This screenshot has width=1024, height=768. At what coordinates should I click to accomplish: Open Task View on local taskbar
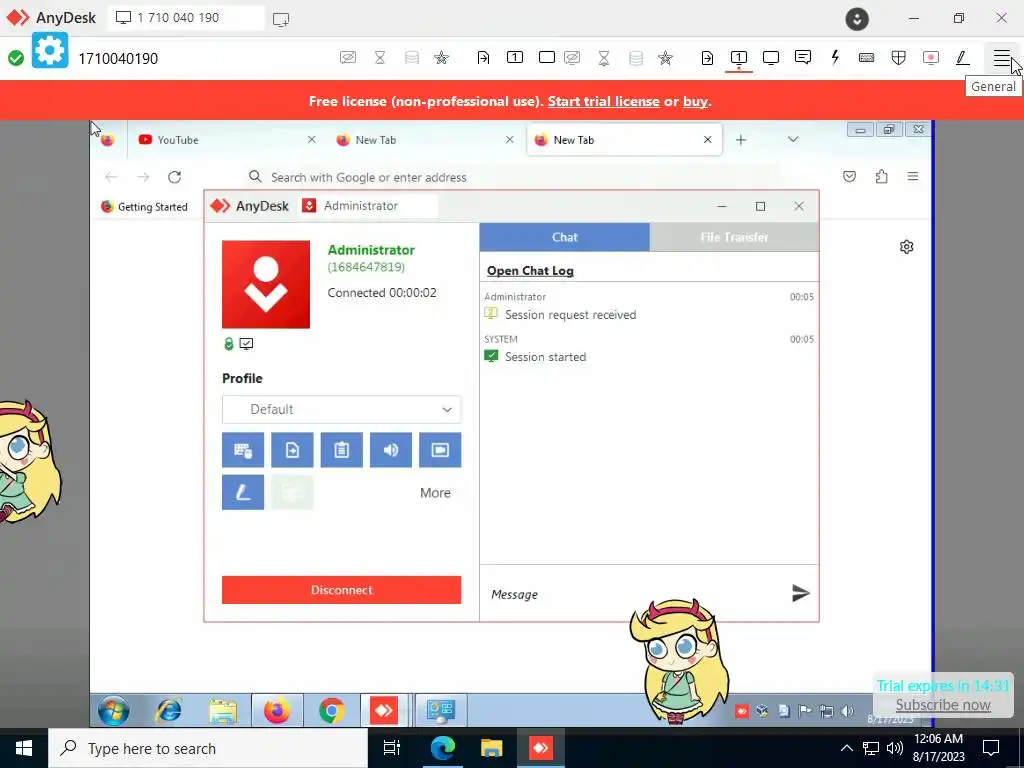coord(392,748)
